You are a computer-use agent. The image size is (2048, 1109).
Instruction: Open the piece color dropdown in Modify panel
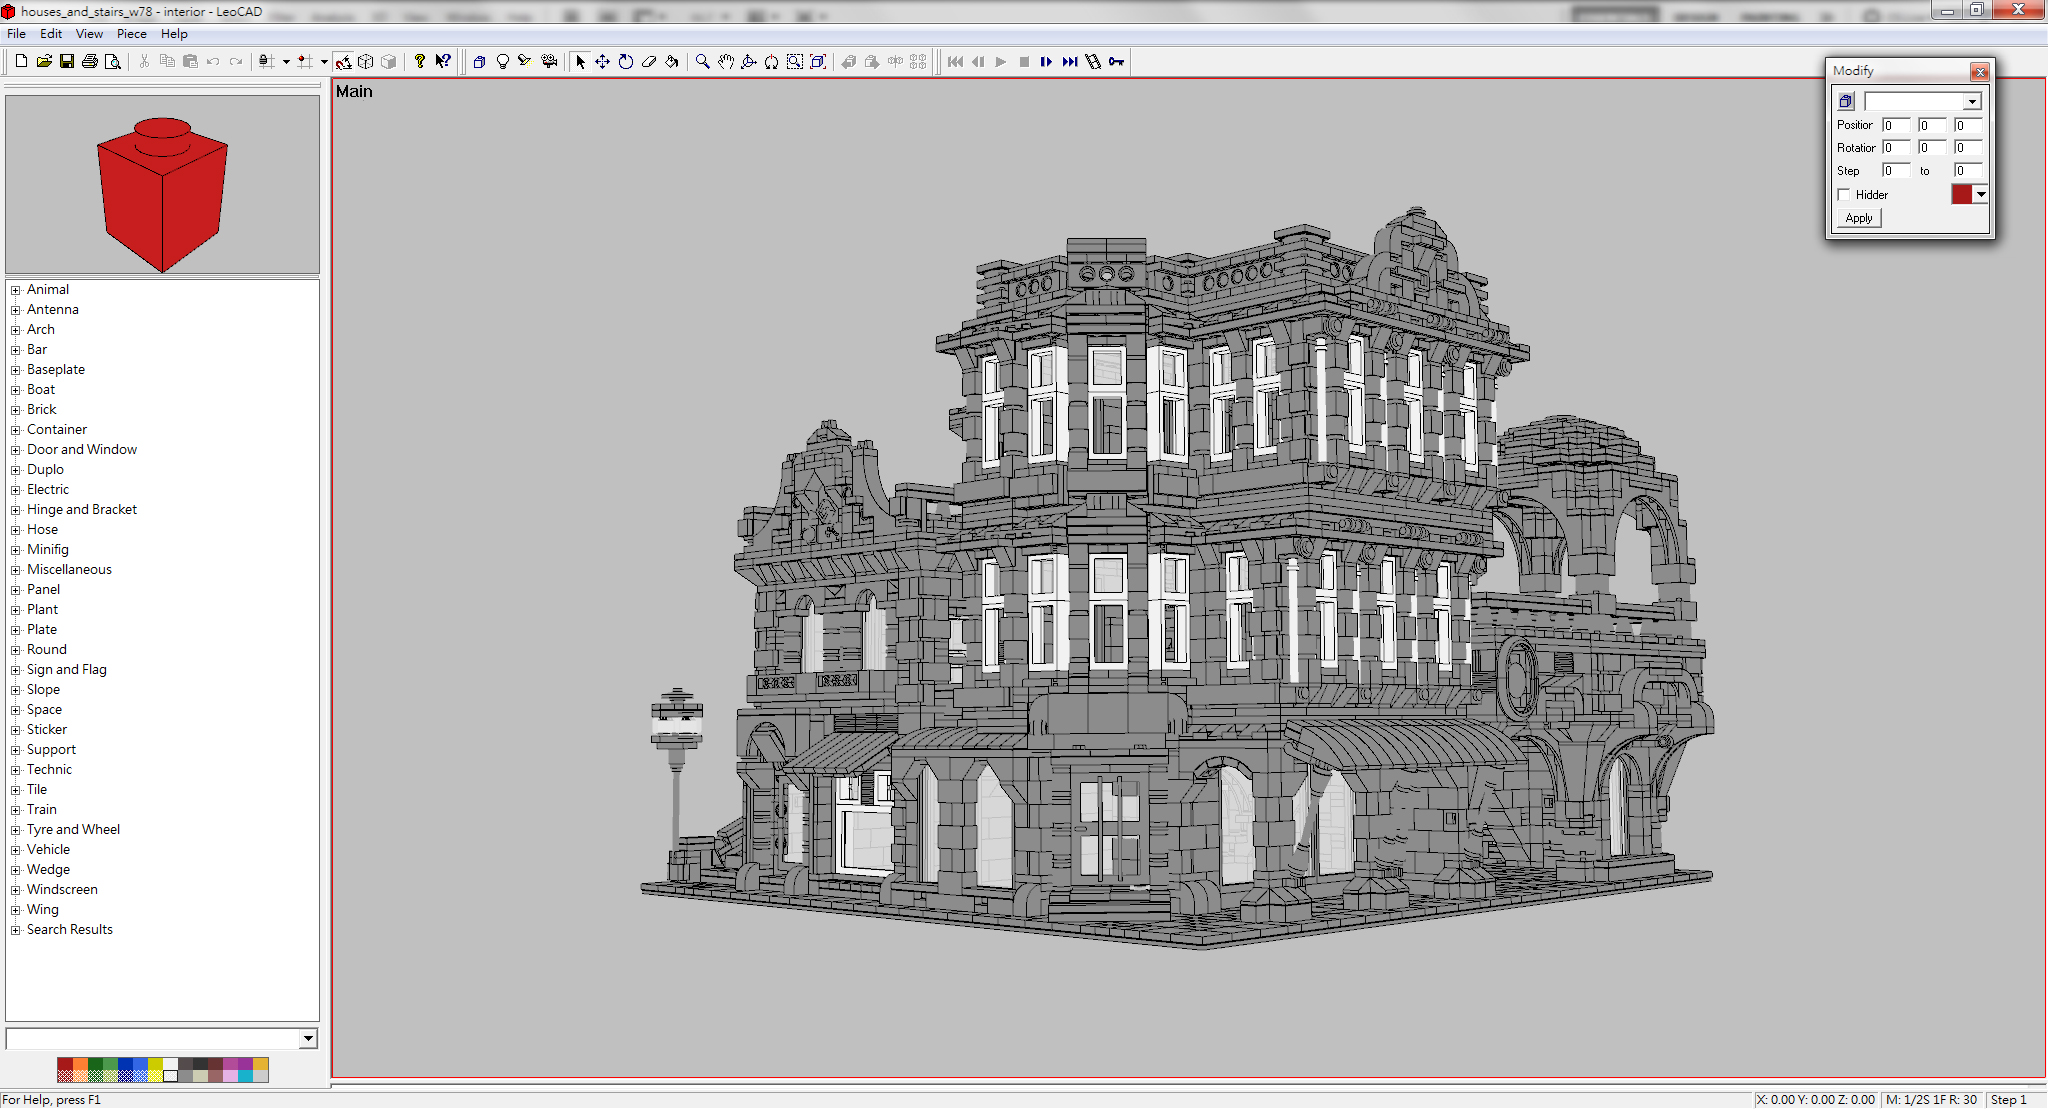pyautogui.click(x=1981, y=194)
